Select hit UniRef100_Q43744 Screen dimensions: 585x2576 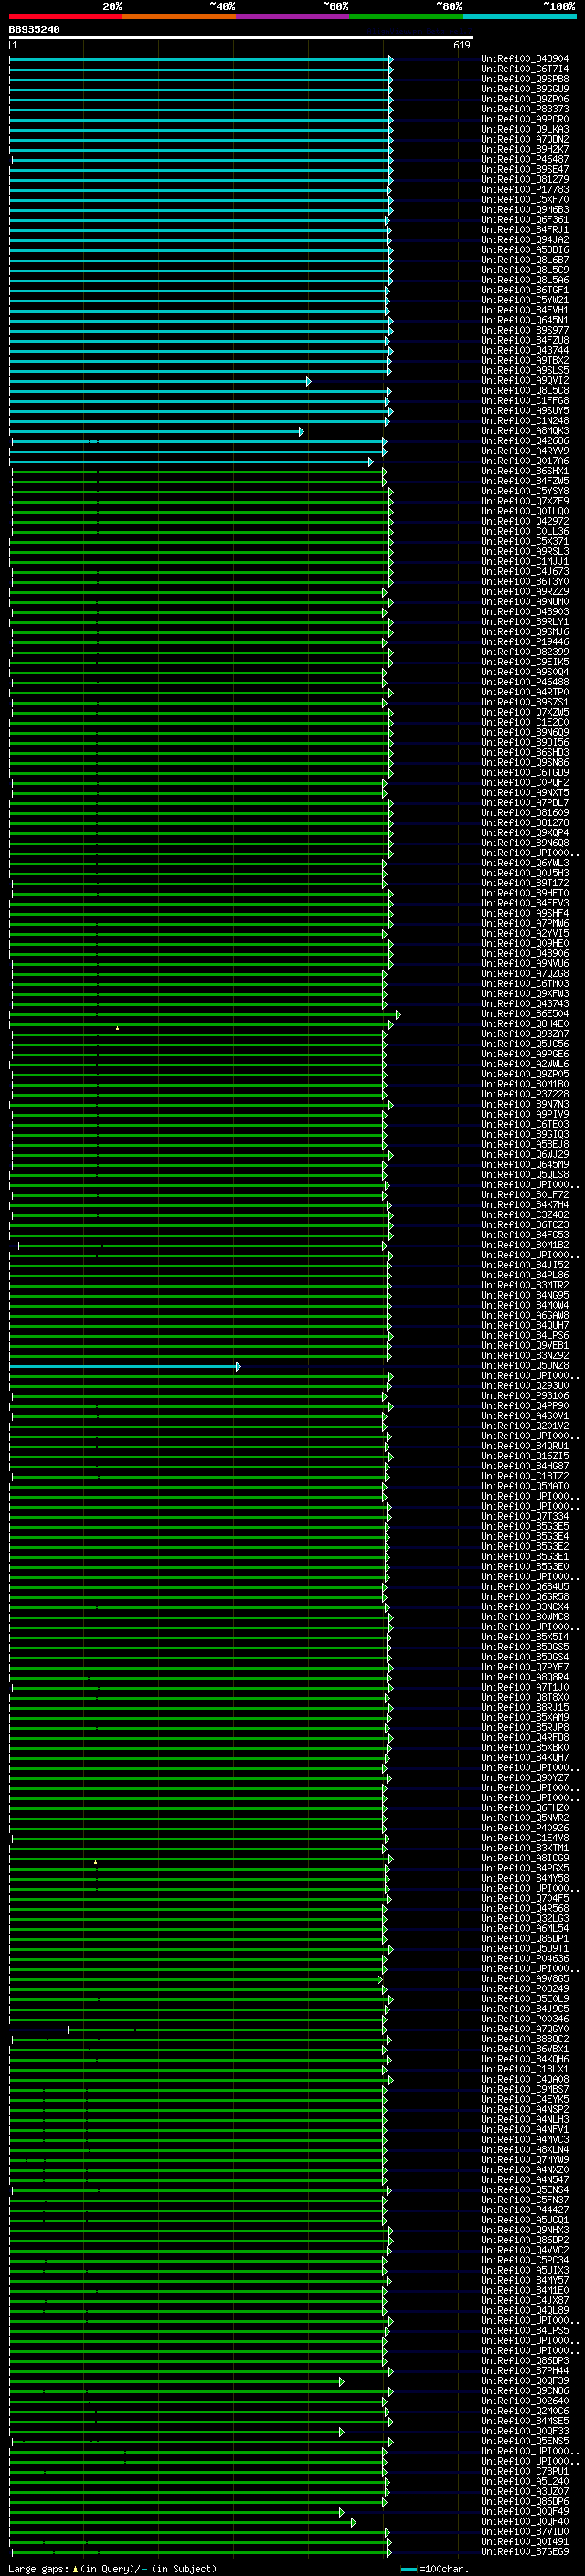[525, 351]
